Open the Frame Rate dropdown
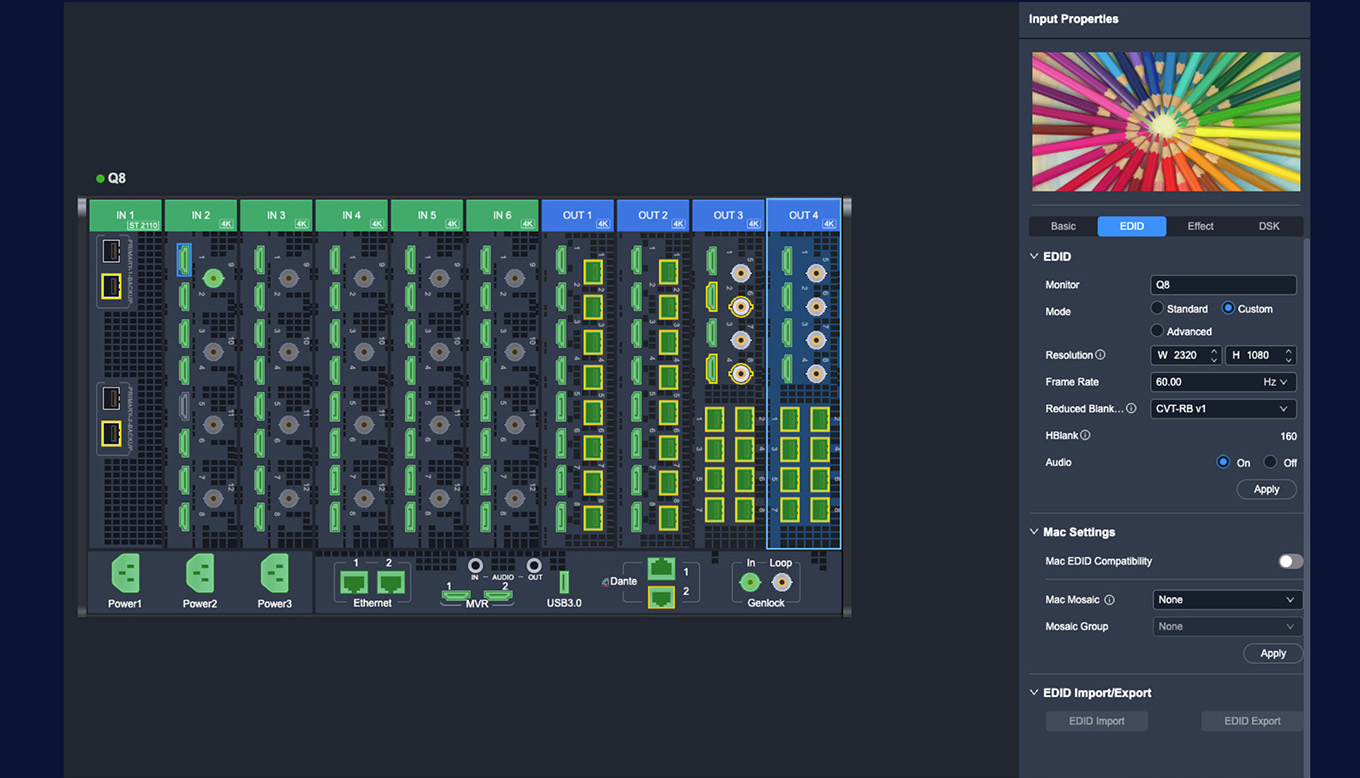 (x=1223, y=382)
